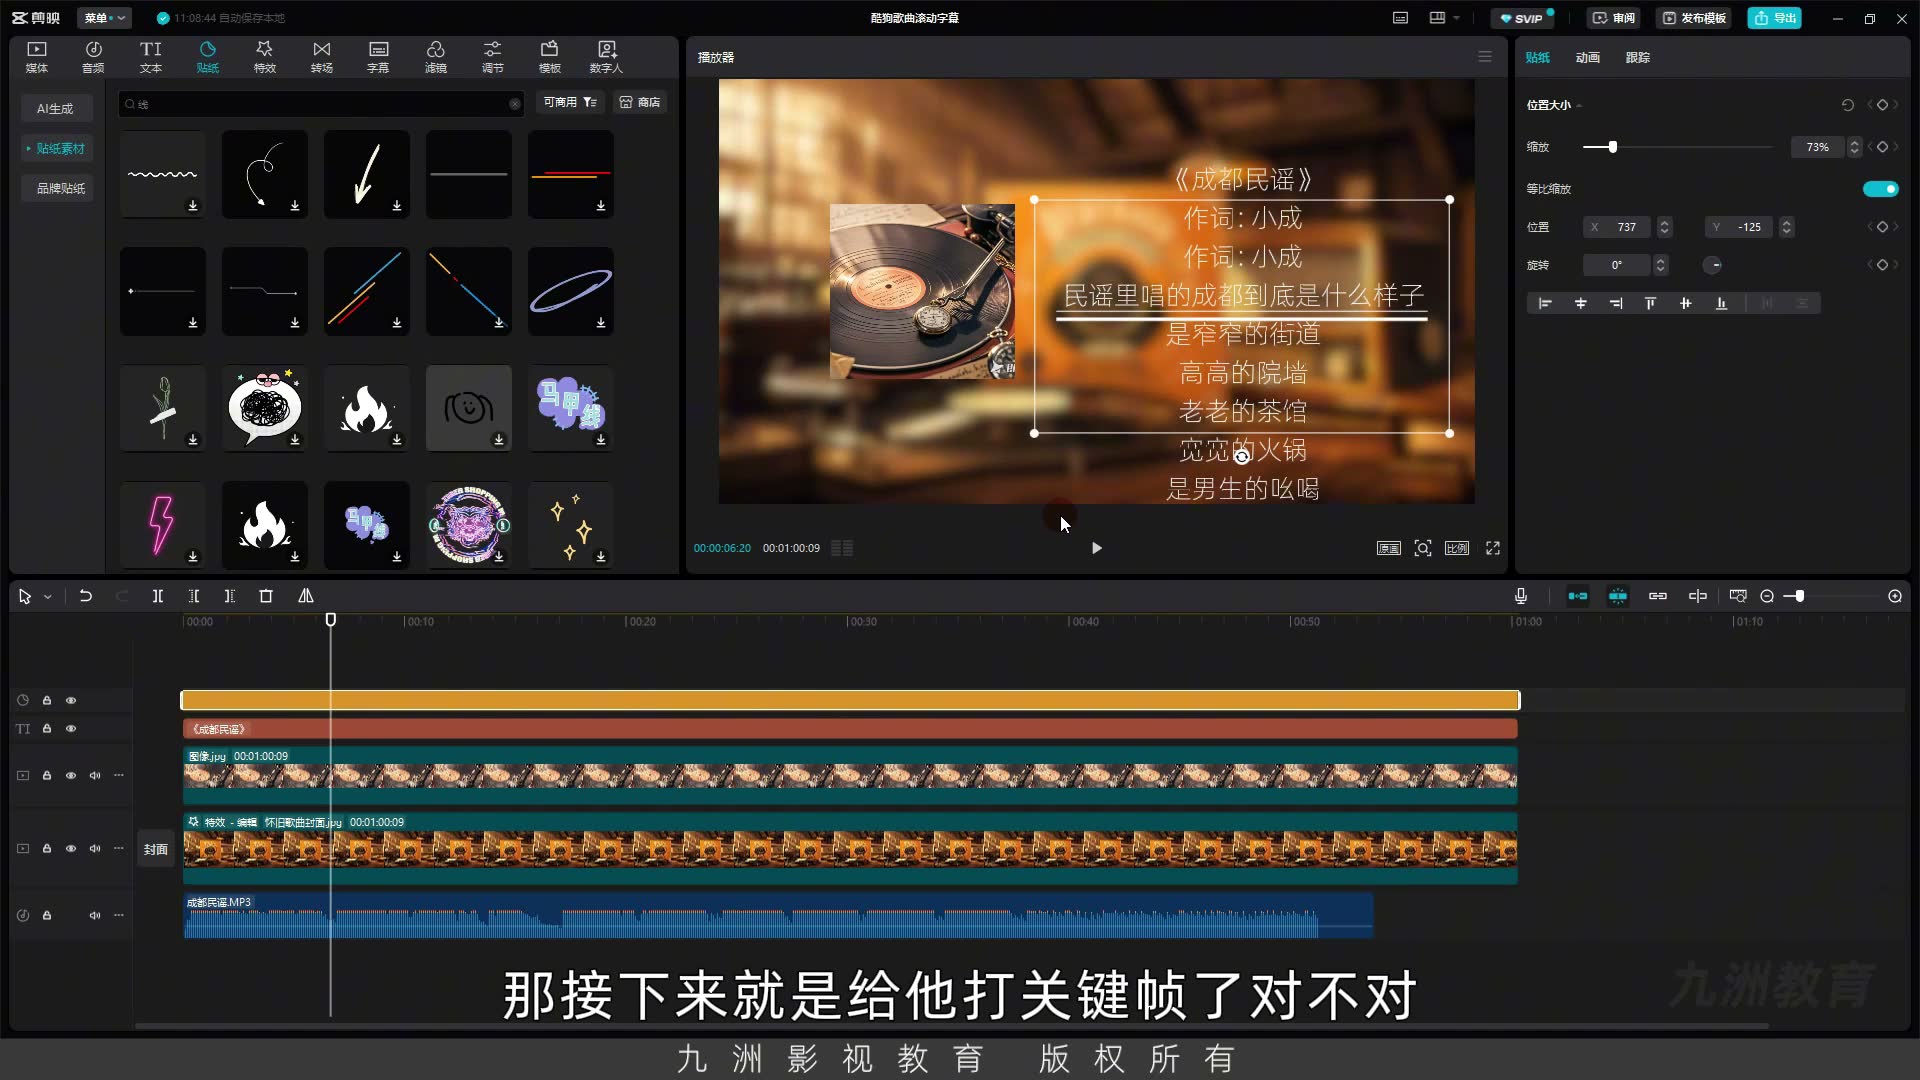Click the 导出 export button
Viewport: 1920px width, 1080px height.
[1774, 18]
